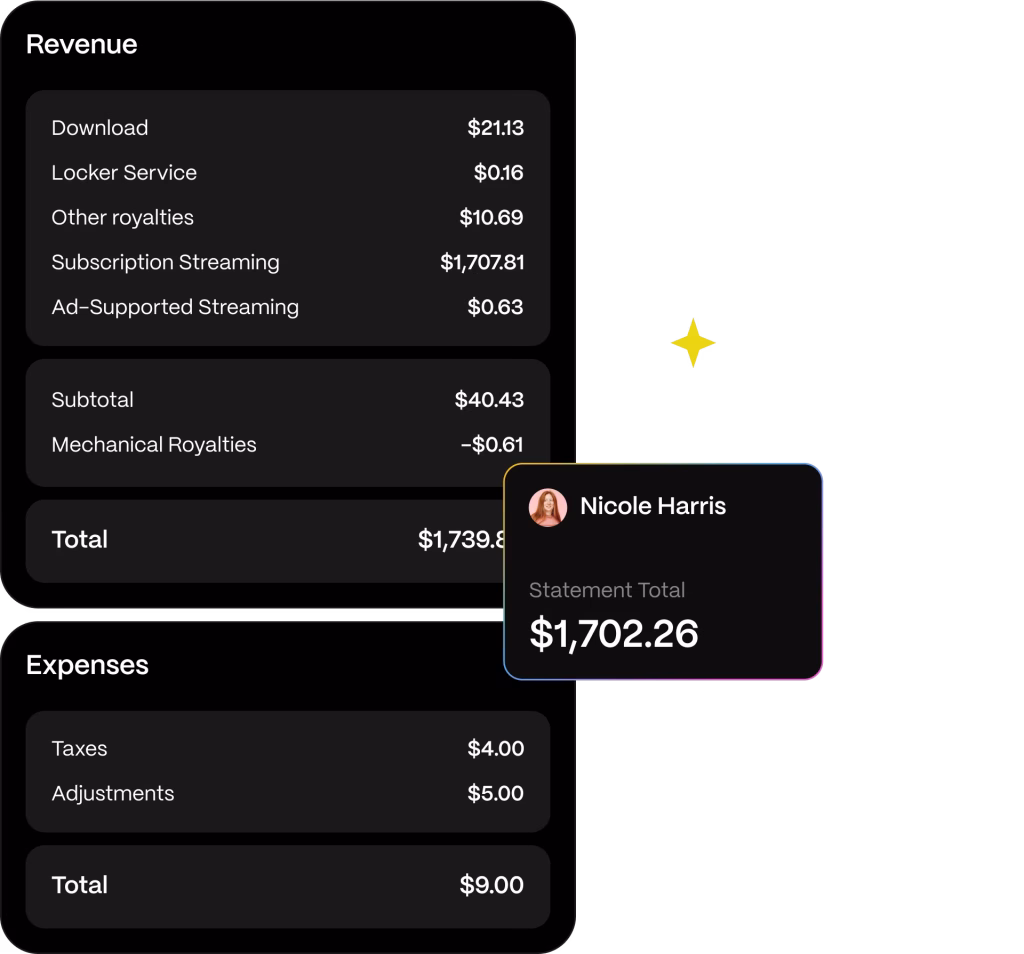The width and height of the screenshot is (1024, 954).
Task: Select Ad-Supported Streaming row
Action: coord(287,307)
